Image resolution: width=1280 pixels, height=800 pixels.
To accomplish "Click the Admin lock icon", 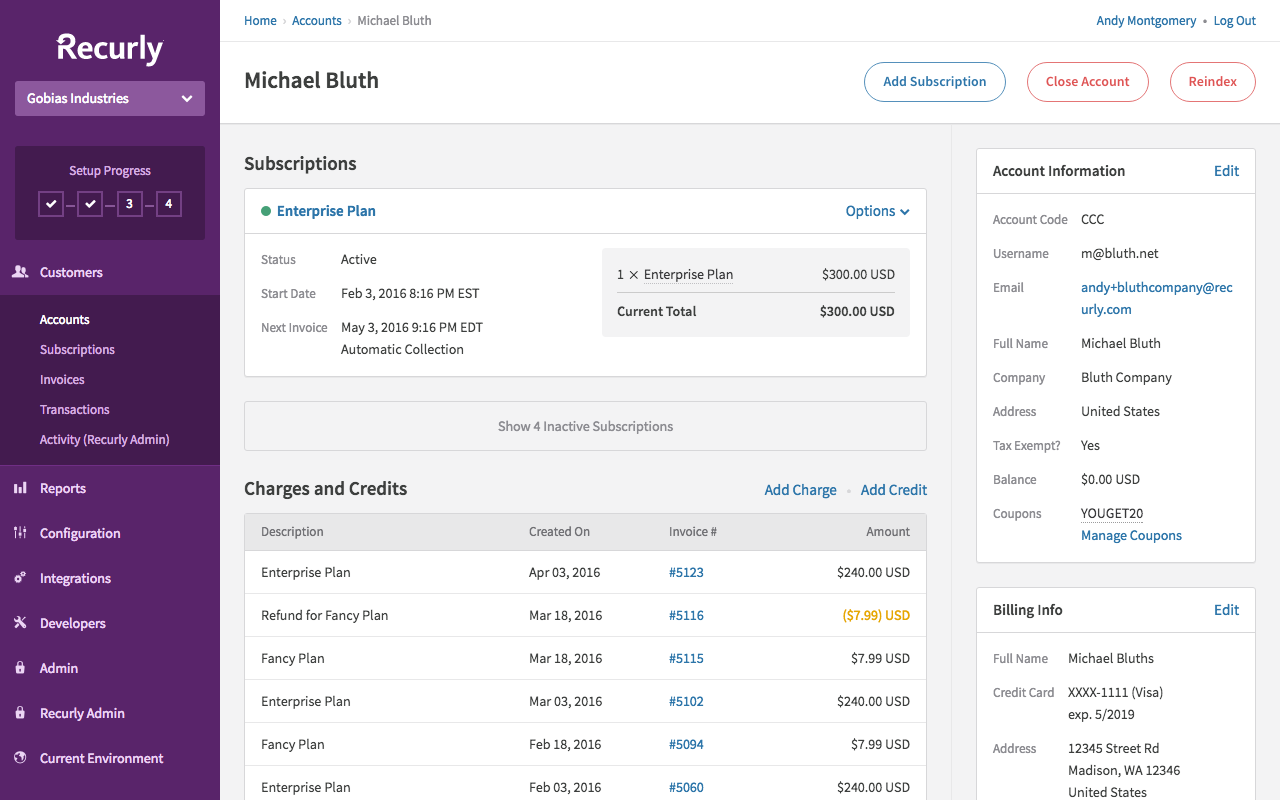I will (x=20, y=668).
